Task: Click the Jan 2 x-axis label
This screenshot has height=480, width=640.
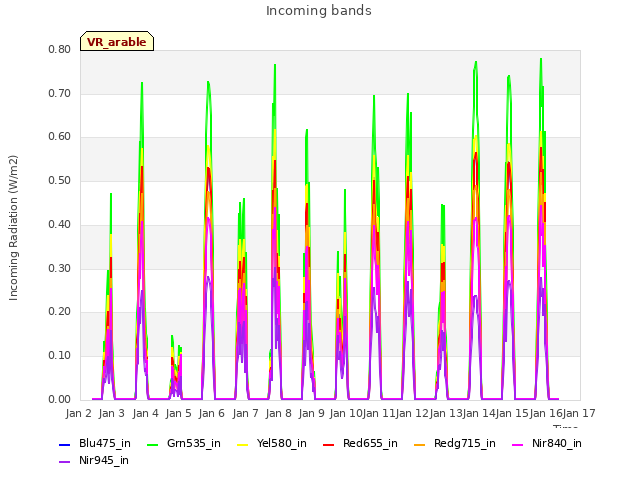Action: pos(79,414)
